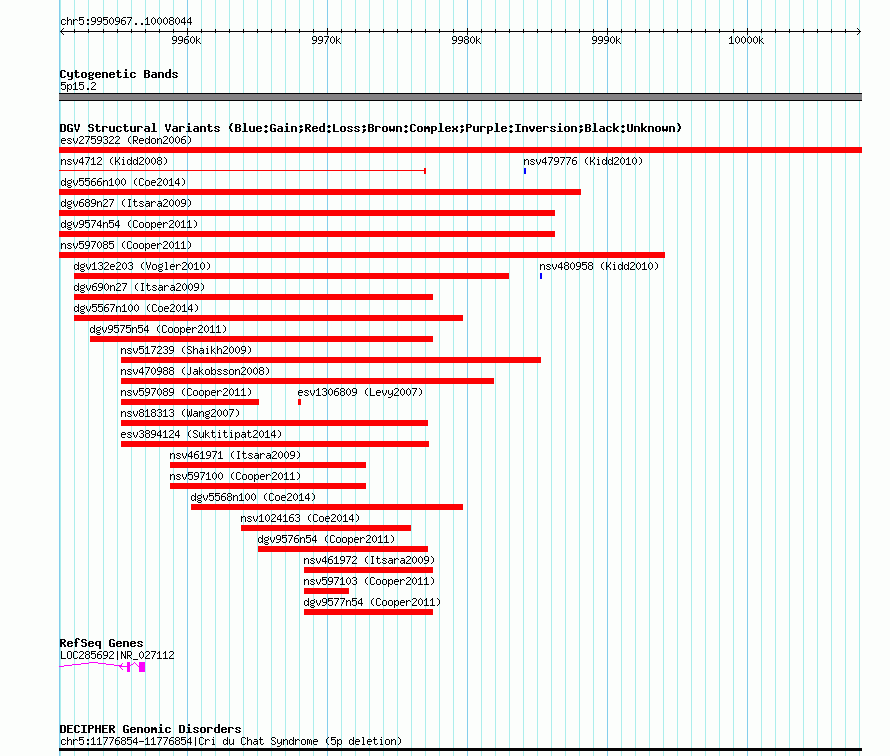Screen dimensions: 890x756
Task: Click the Cytogenetic Bands track title
Action: [x=119, y=74]
